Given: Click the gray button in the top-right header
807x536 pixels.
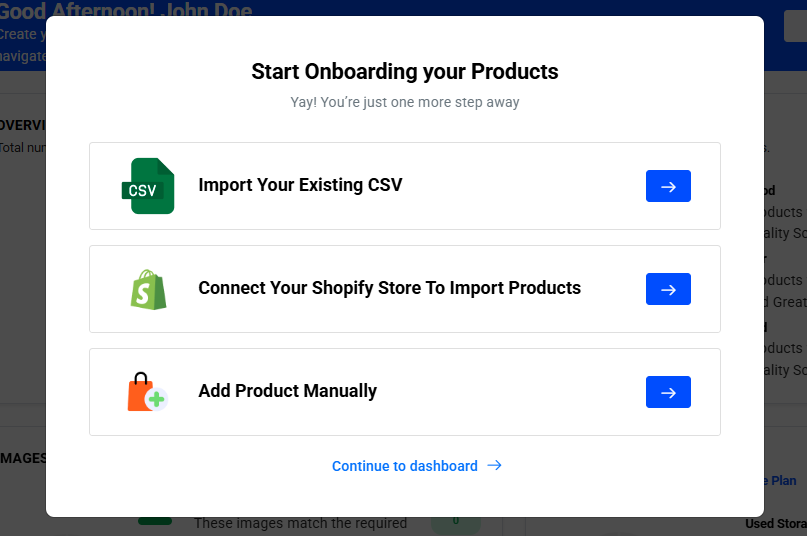Looking at the screenshot, I should click(794, 26).
